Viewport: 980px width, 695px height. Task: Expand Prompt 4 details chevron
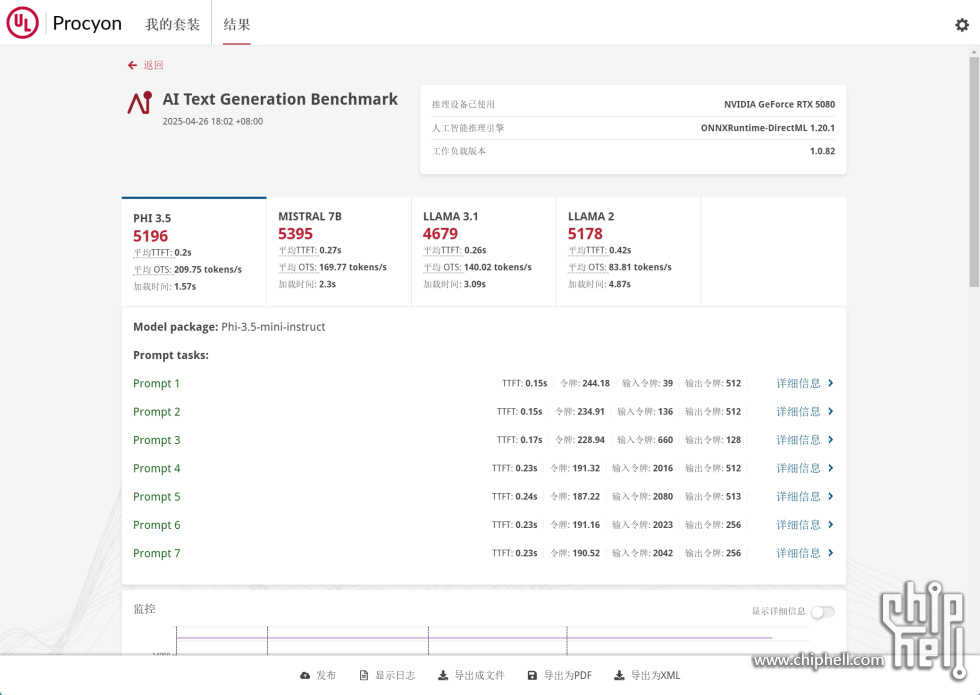831,468
